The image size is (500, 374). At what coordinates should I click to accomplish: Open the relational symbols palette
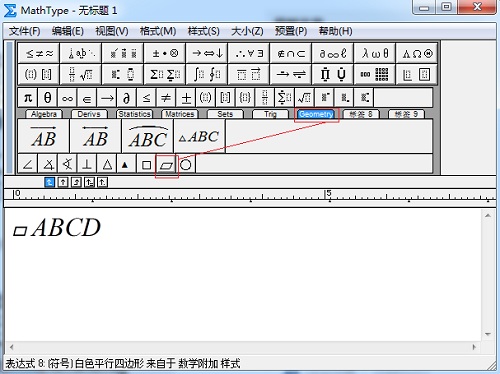pos(39,53)
